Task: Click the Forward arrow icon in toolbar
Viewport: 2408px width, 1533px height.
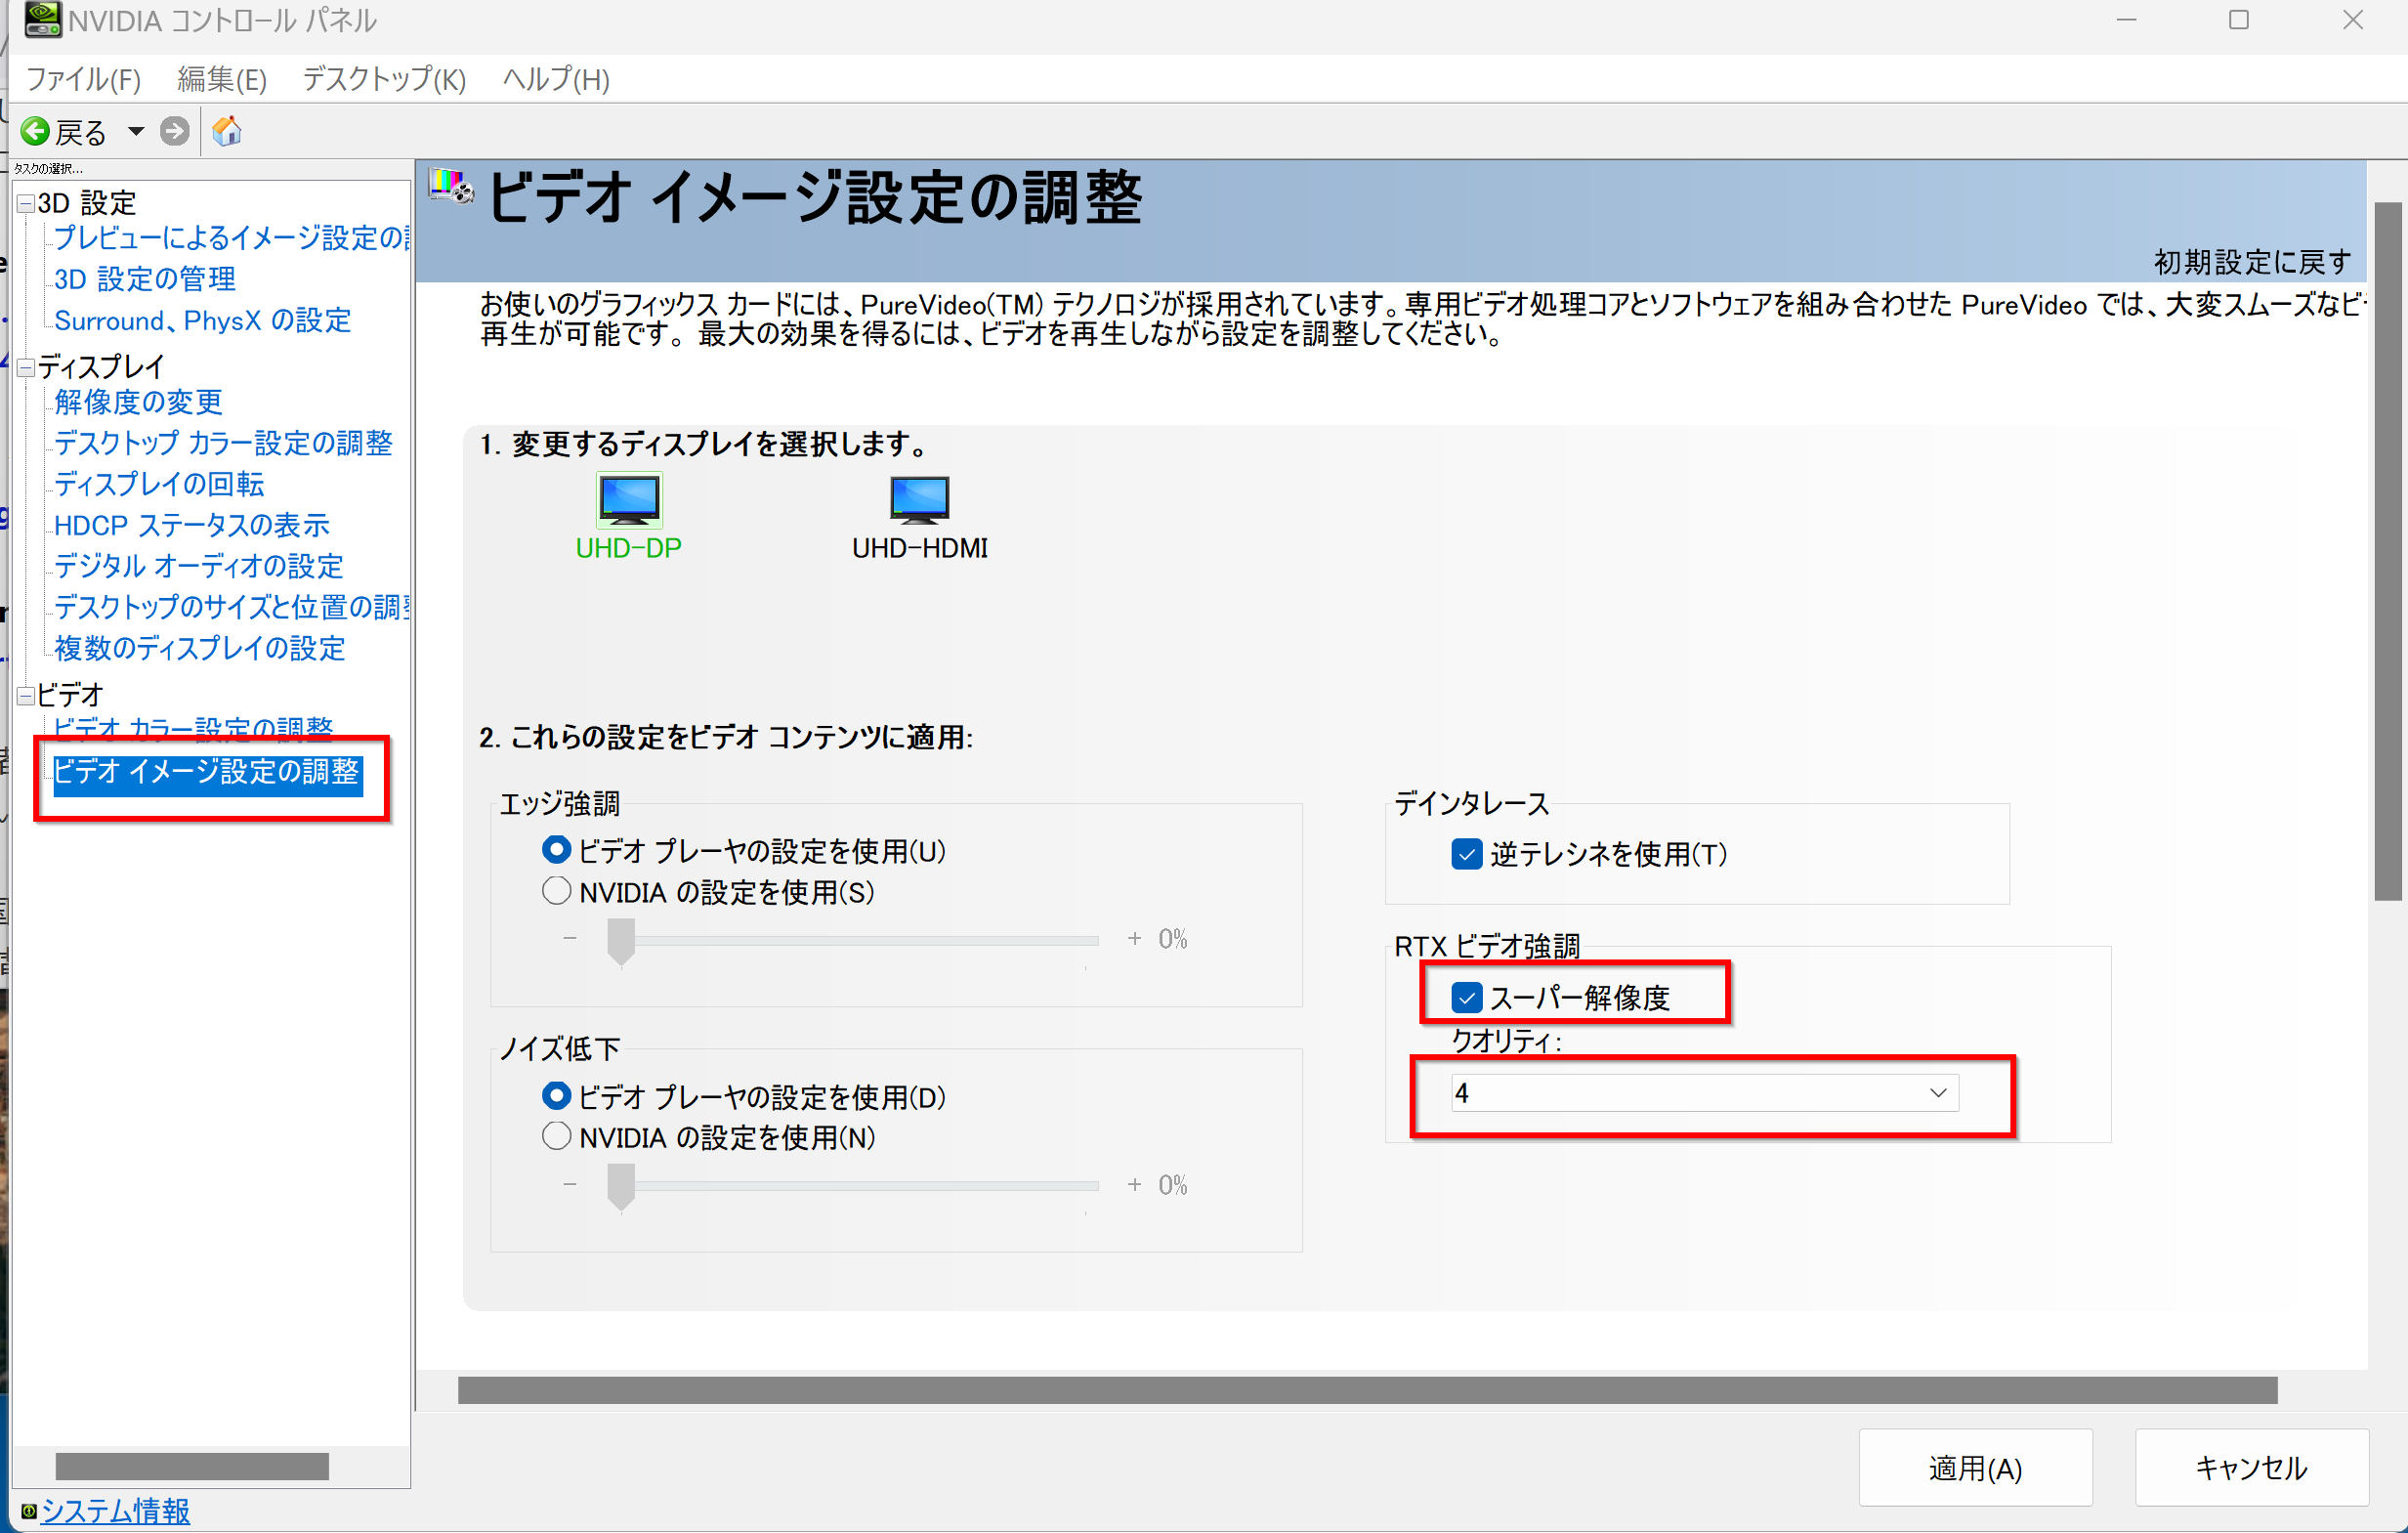Action: (x=175, y=131)
